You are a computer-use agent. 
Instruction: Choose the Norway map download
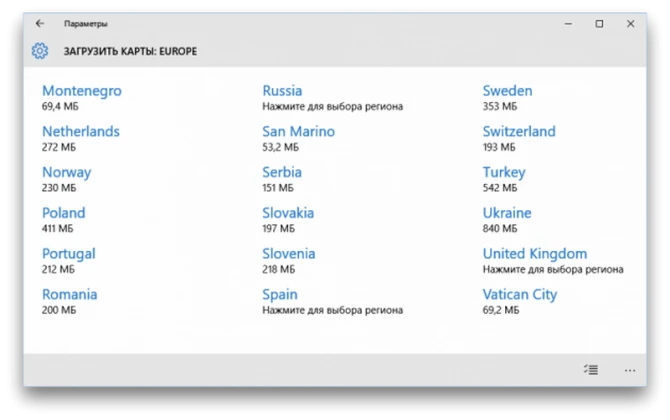pyautogui.click(x=66, y=179)
